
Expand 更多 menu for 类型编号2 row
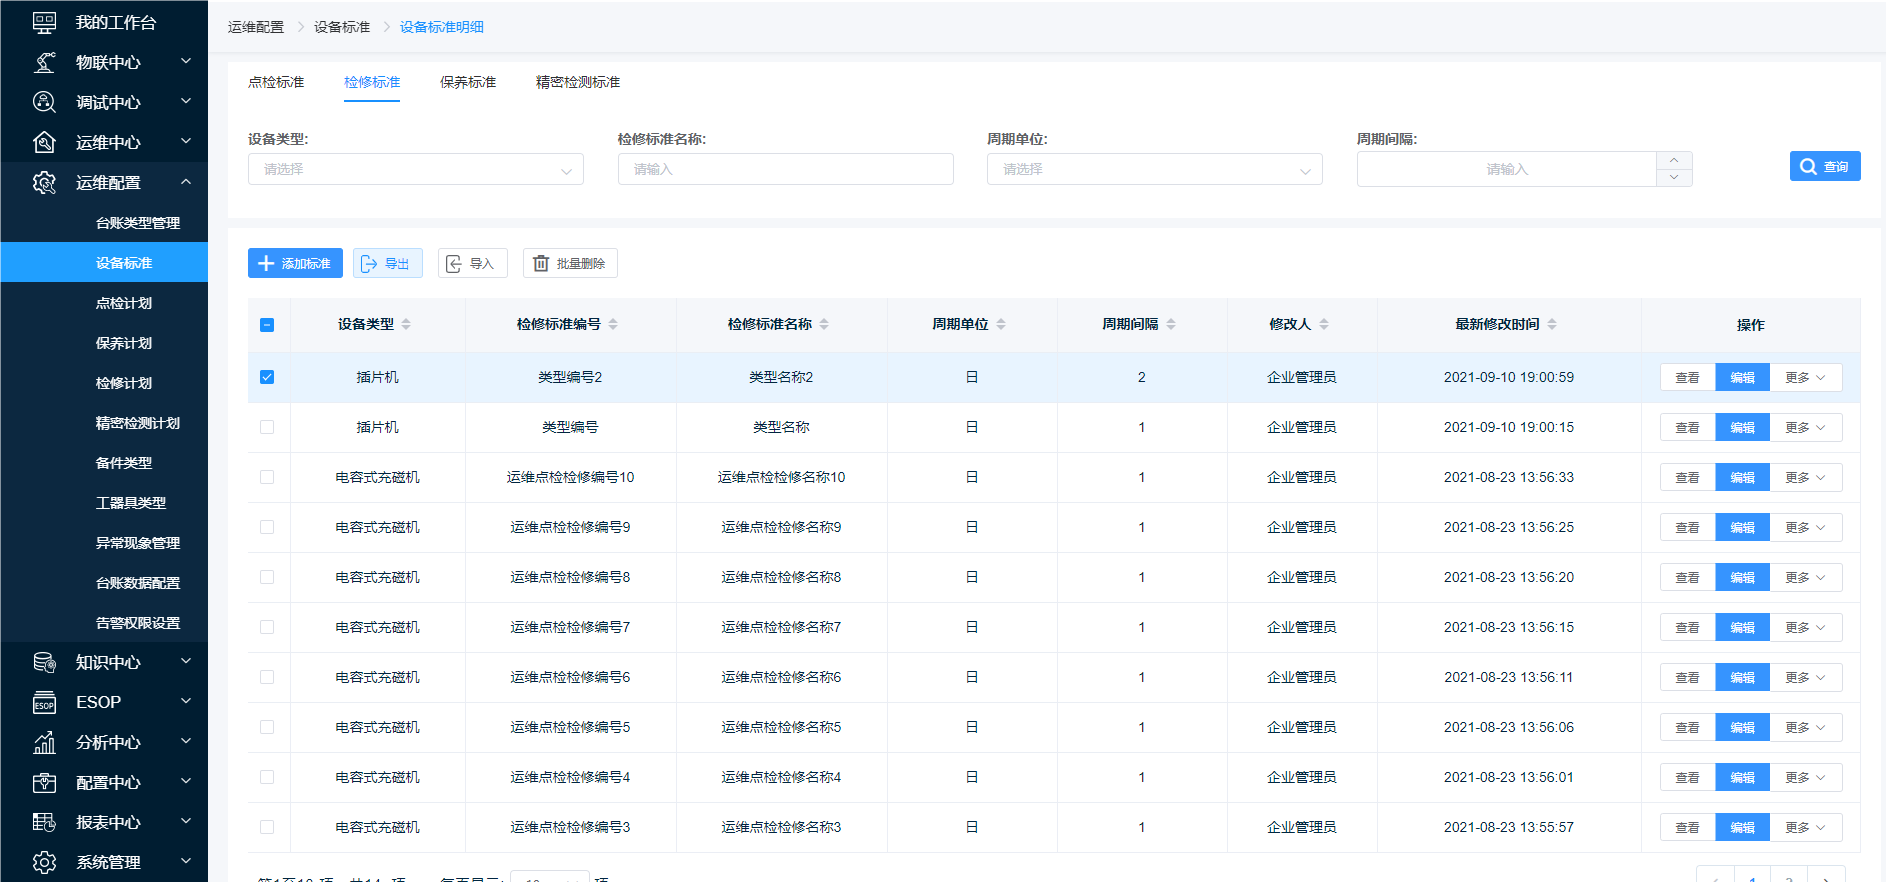[1805, 377]
